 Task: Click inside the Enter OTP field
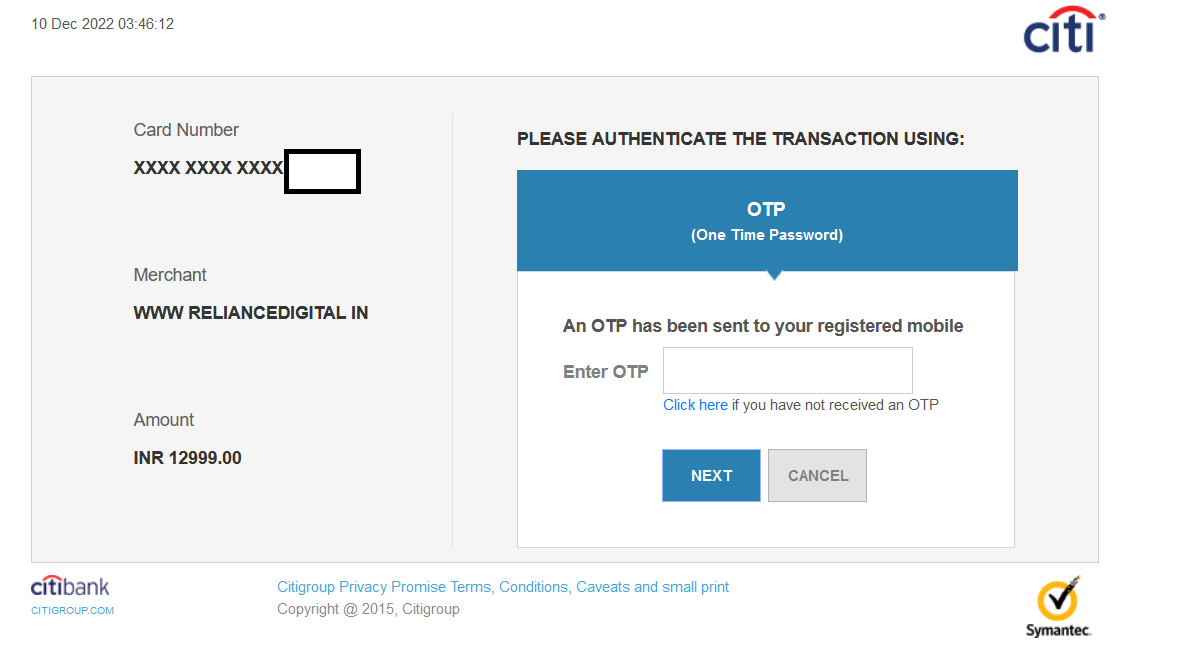[787, 370]
